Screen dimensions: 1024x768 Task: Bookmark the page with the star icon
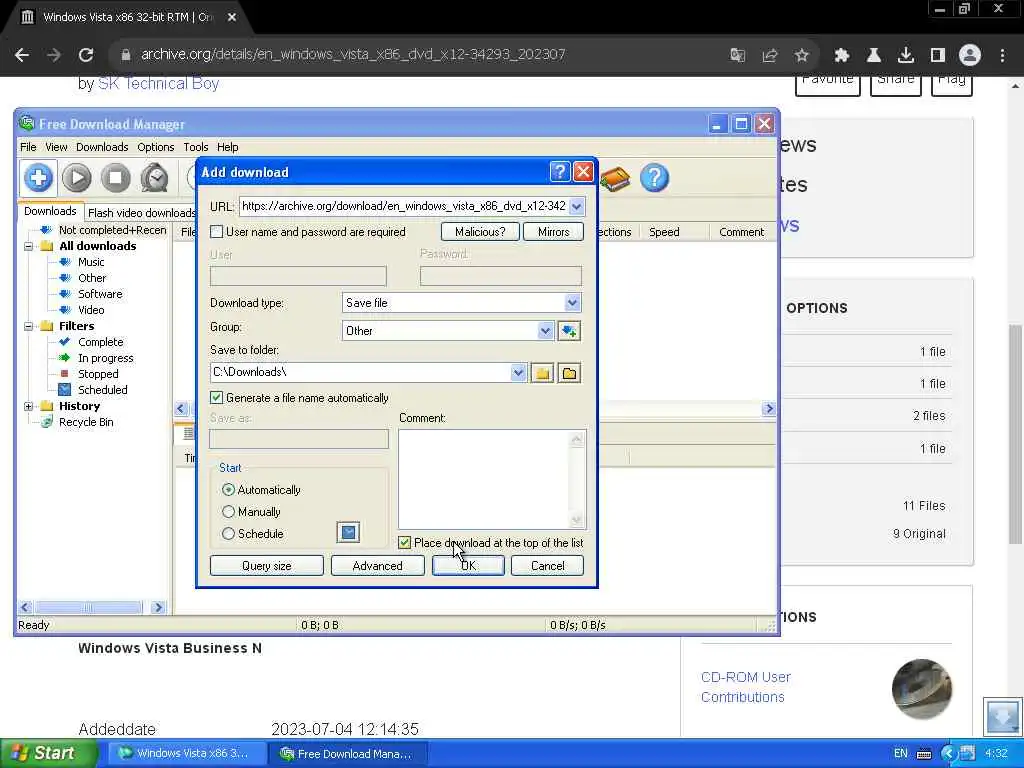[802, 55]
